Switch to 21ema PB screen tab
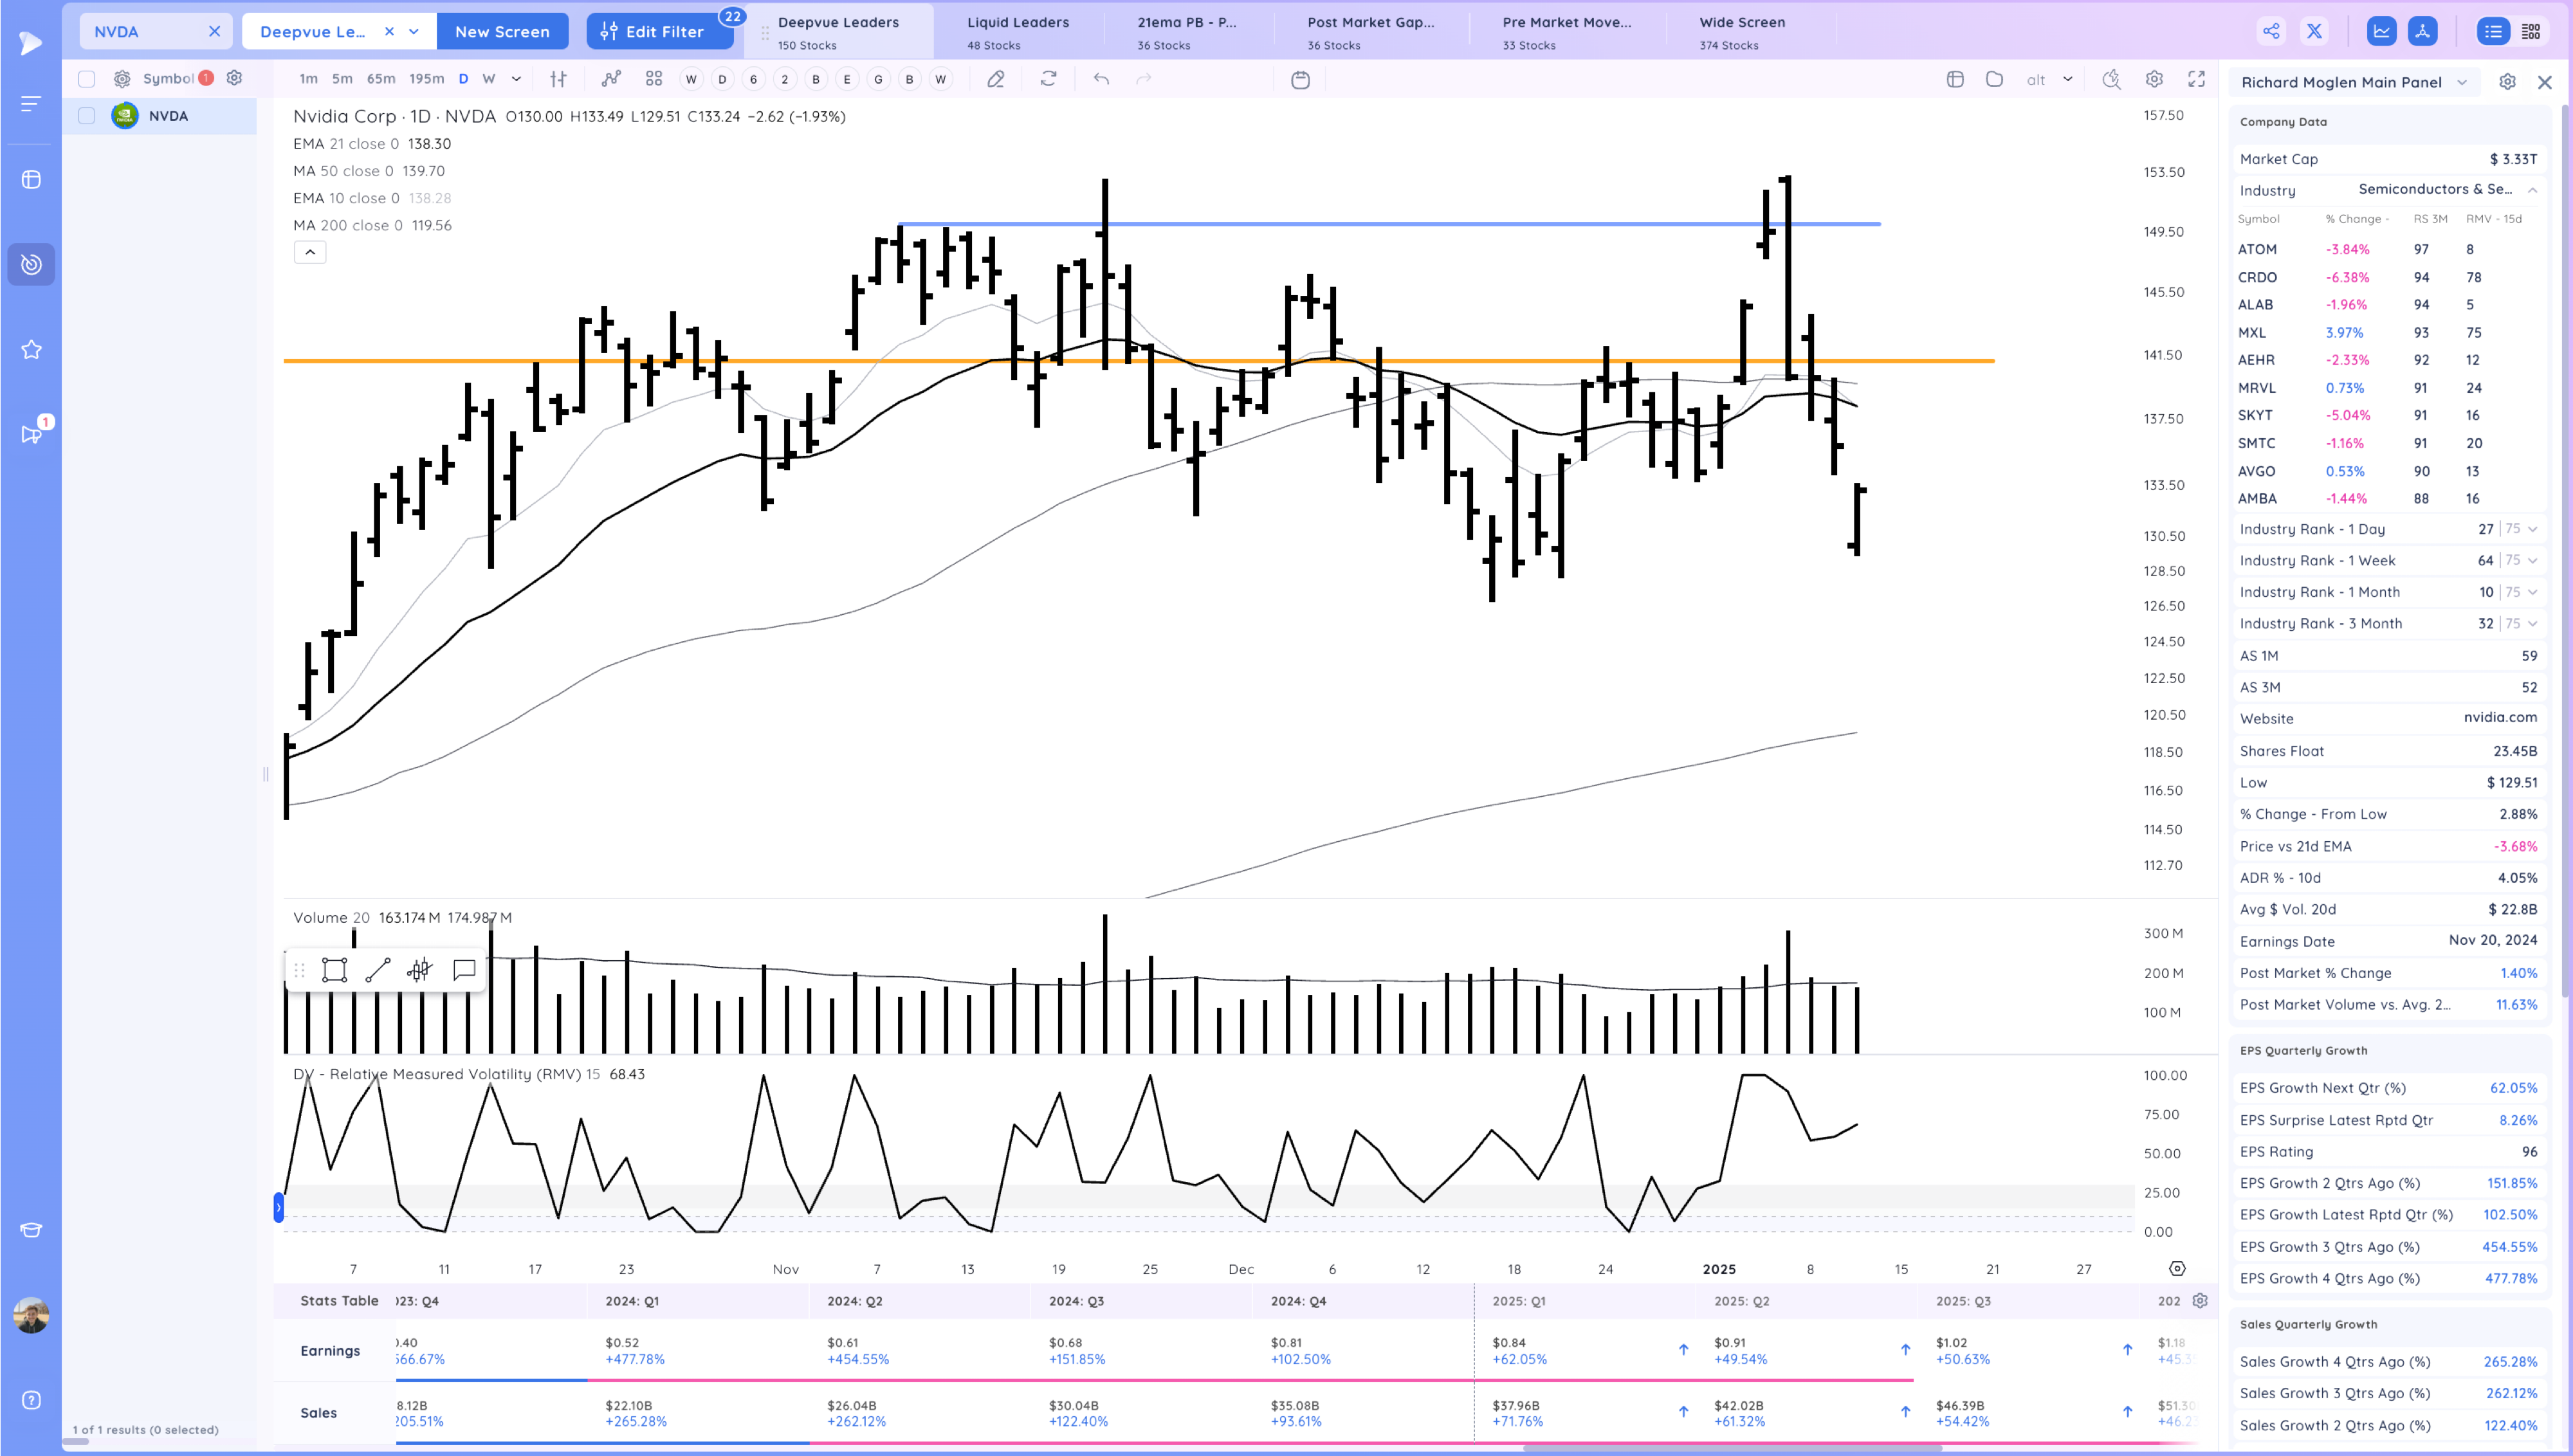This screenshot has width=2573, height=1456. point(1187,32)
